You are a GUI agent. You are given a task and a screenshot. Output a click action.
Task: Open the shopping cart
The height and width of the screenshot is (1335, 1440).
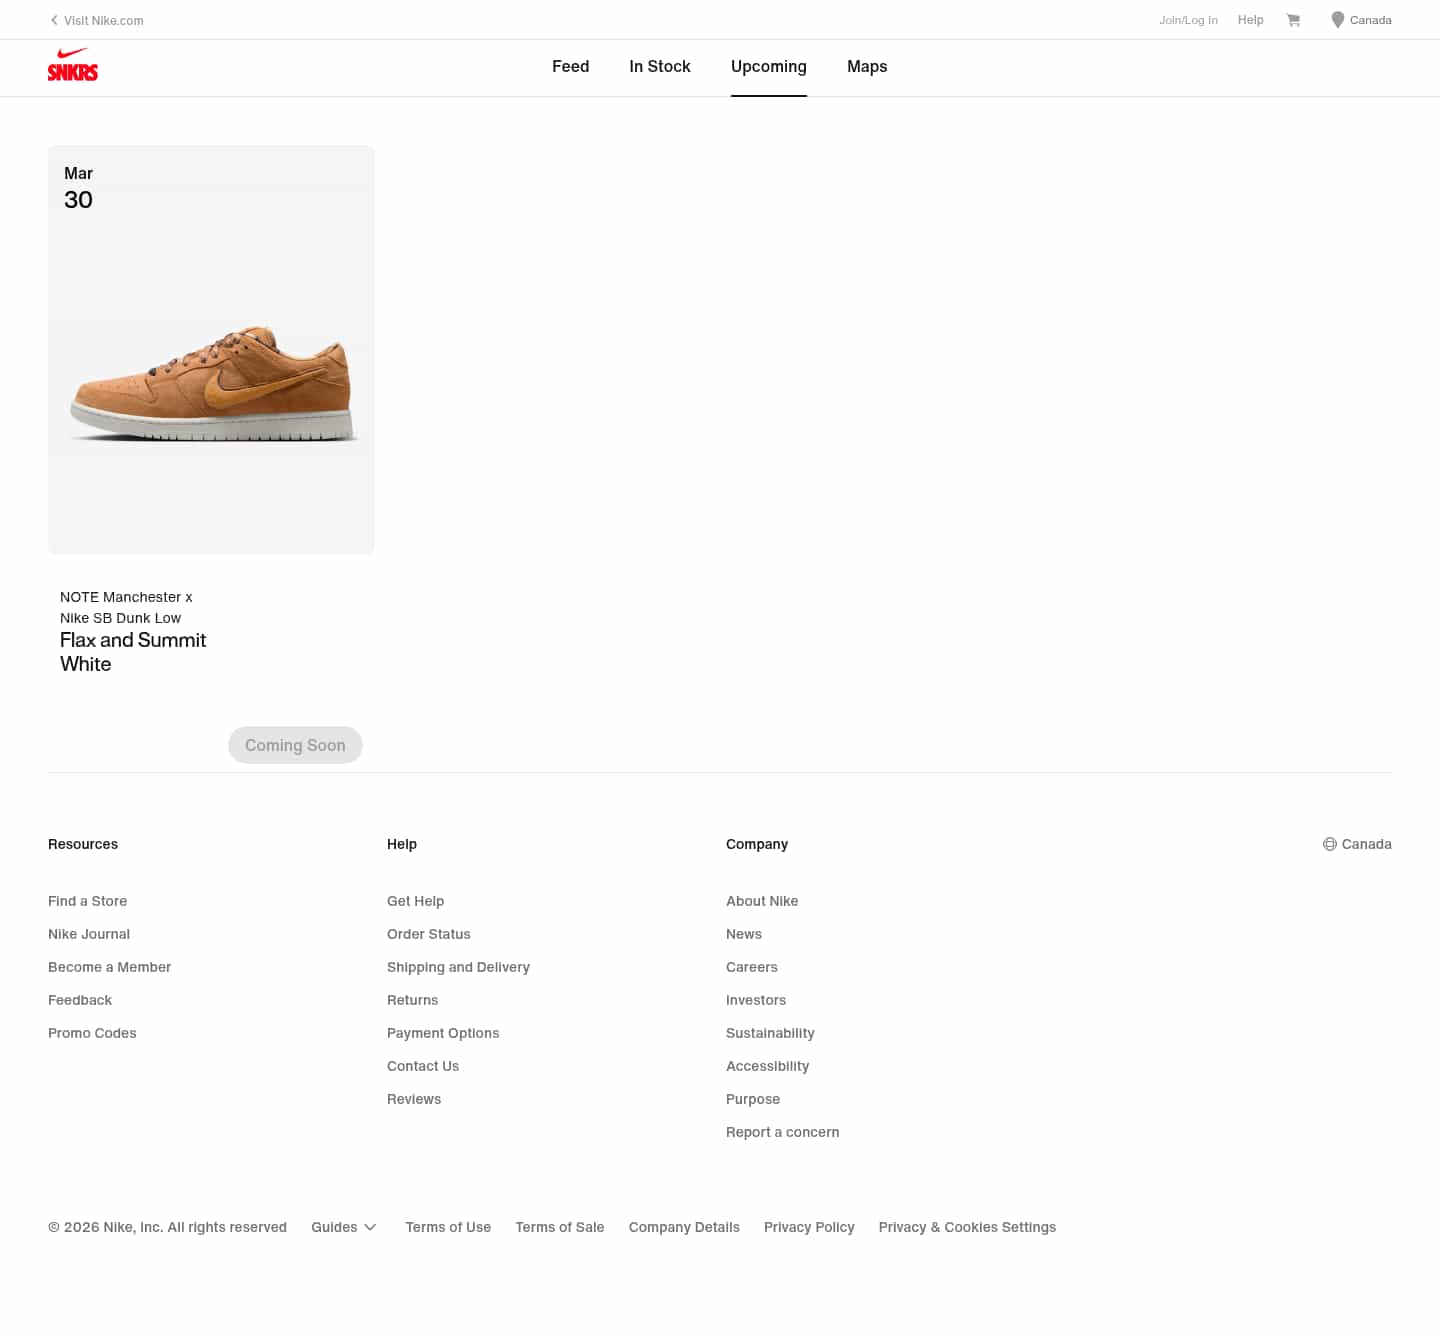coord(1293,19)
